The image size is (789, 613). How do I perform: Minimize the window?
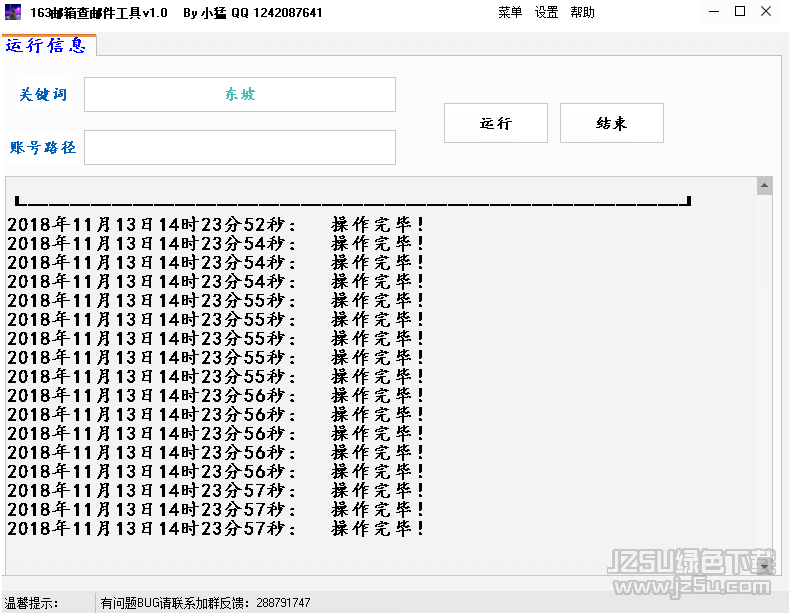714,12
